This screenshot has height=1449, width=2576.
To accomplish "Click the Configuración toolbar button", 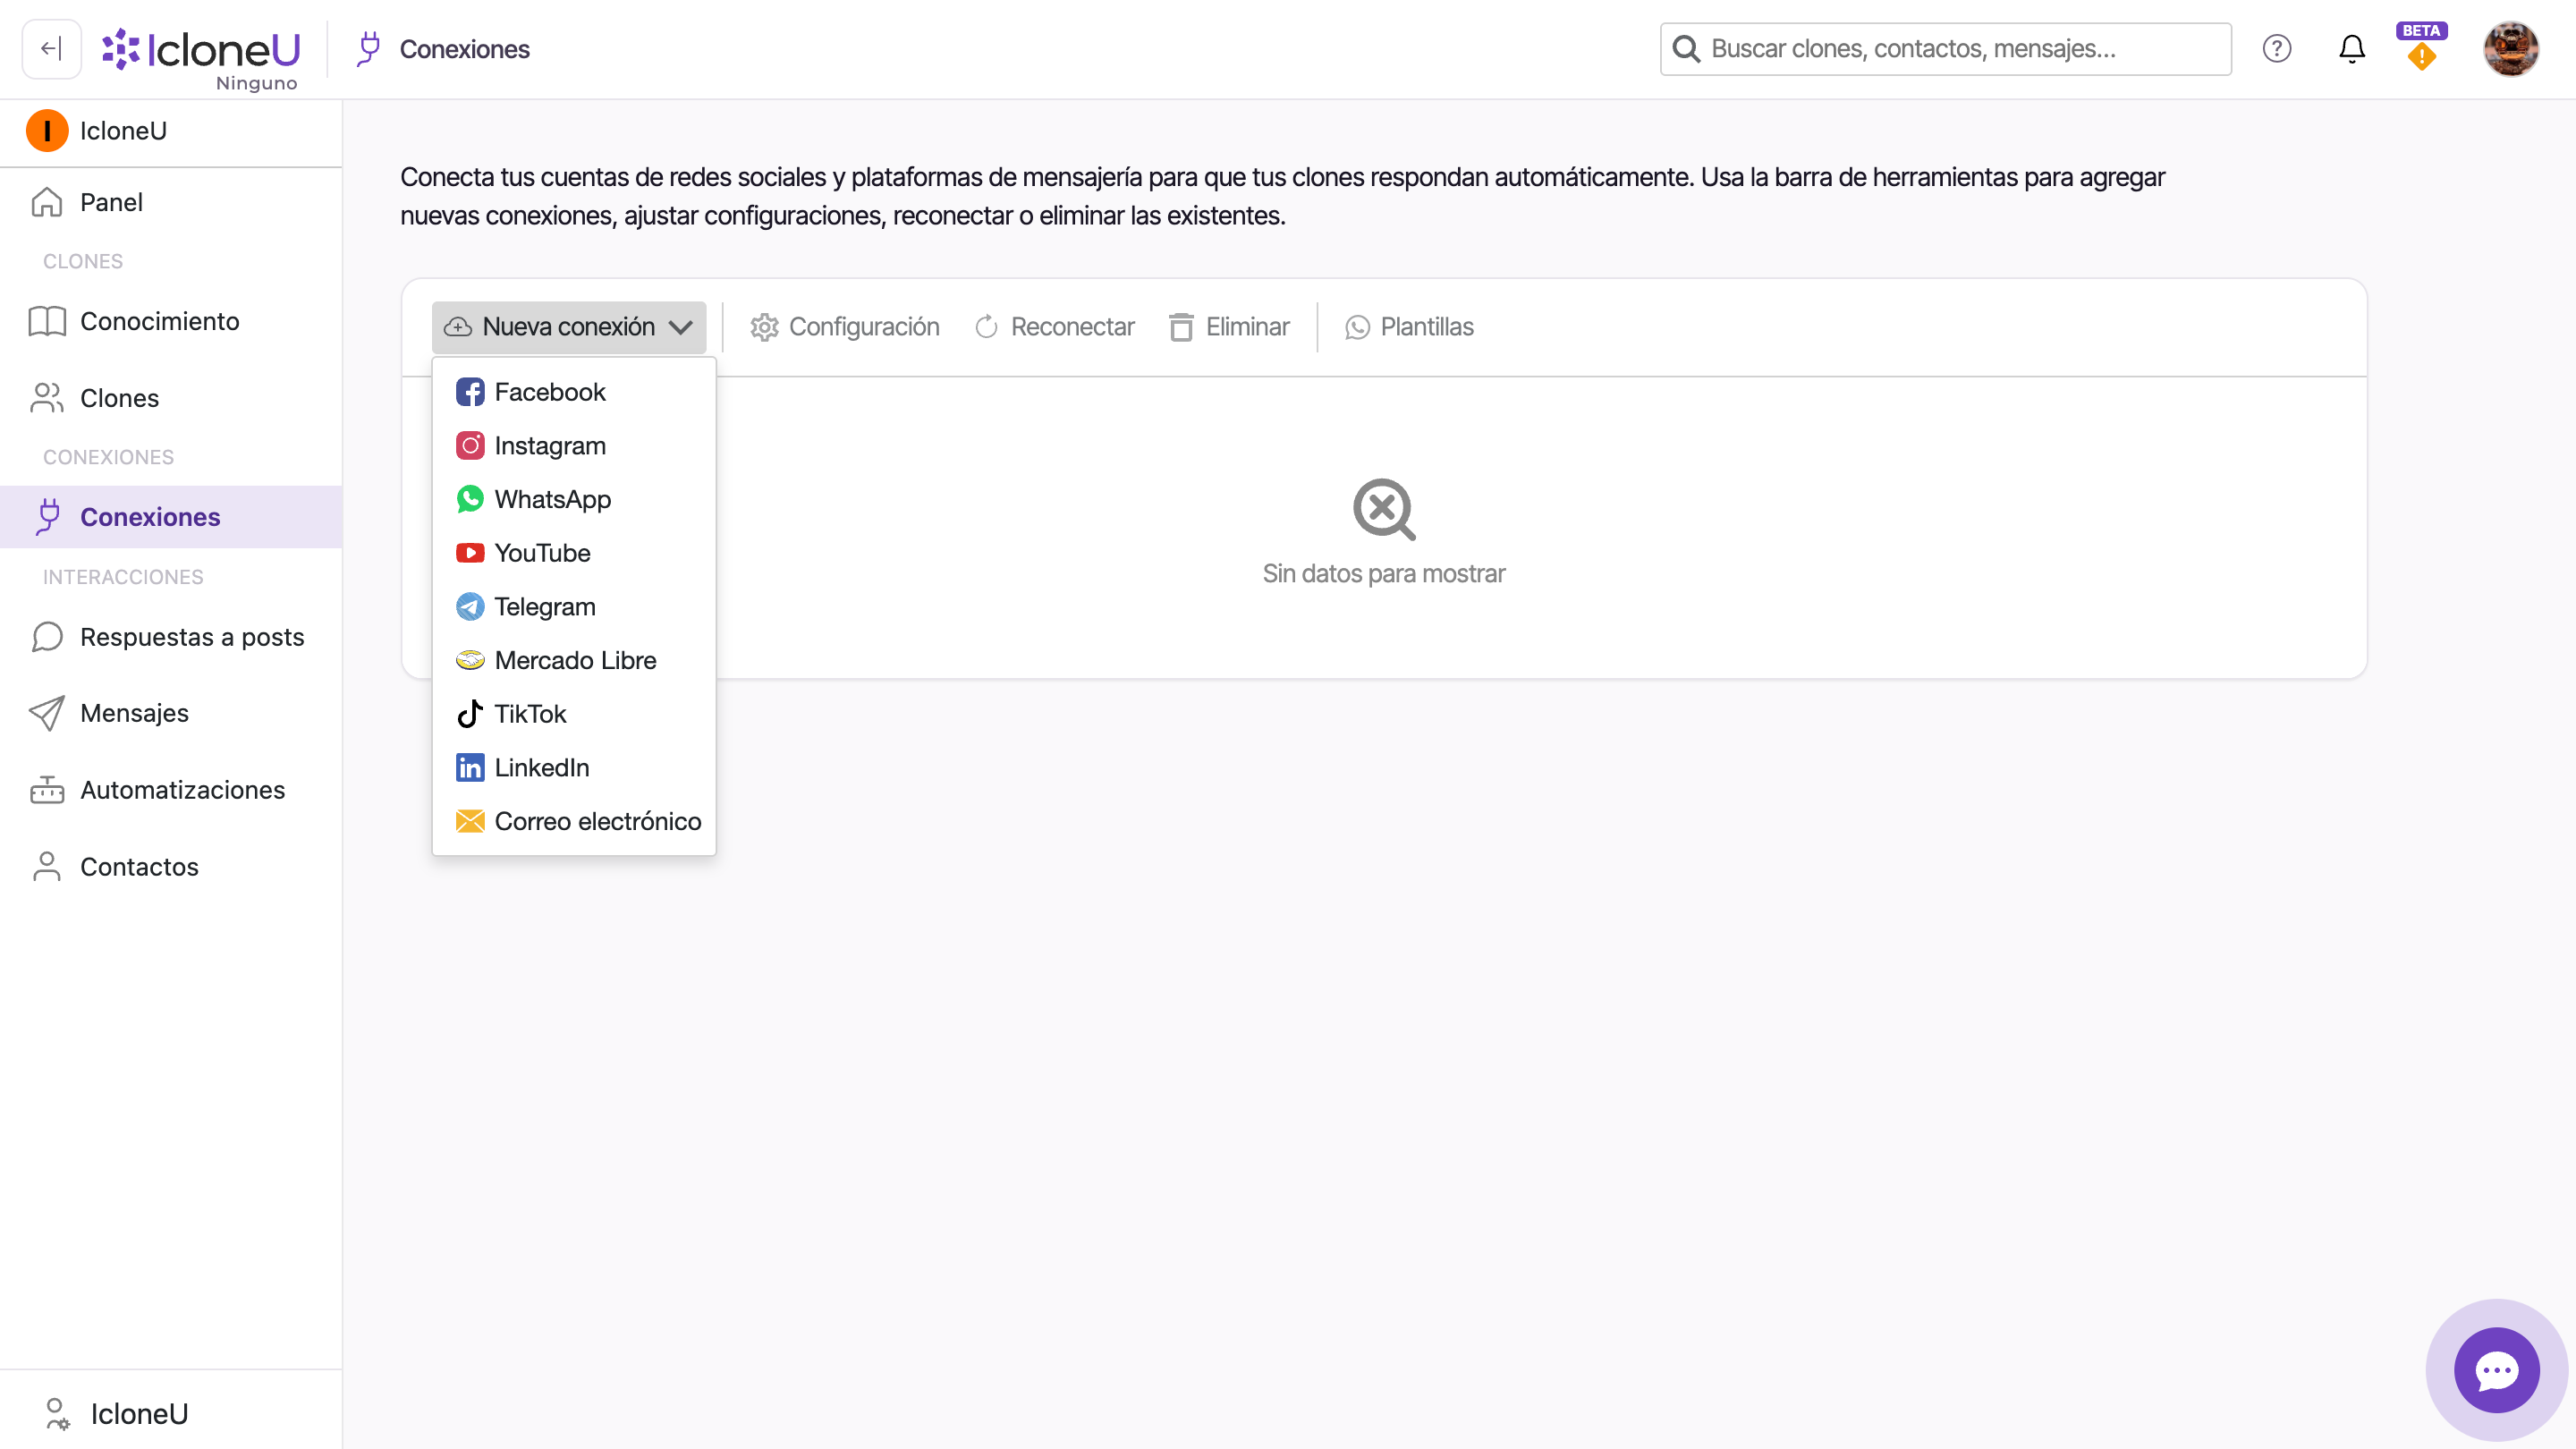I will click(845, 327).
